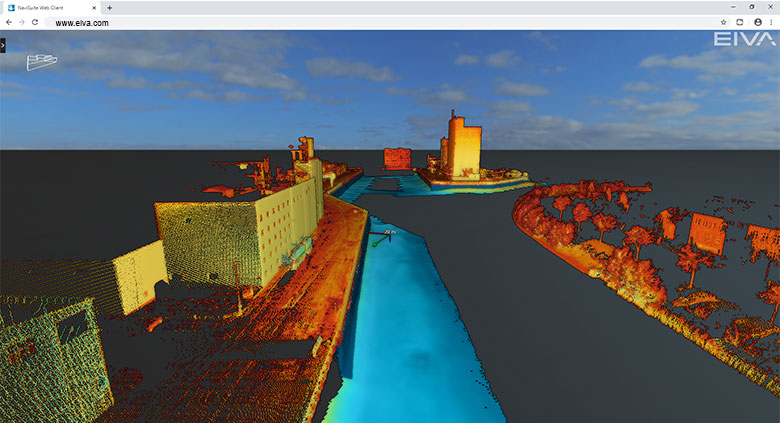Screen dimensions: 780x423
Task: Open the browser three-dot menu
Action: 771,22
